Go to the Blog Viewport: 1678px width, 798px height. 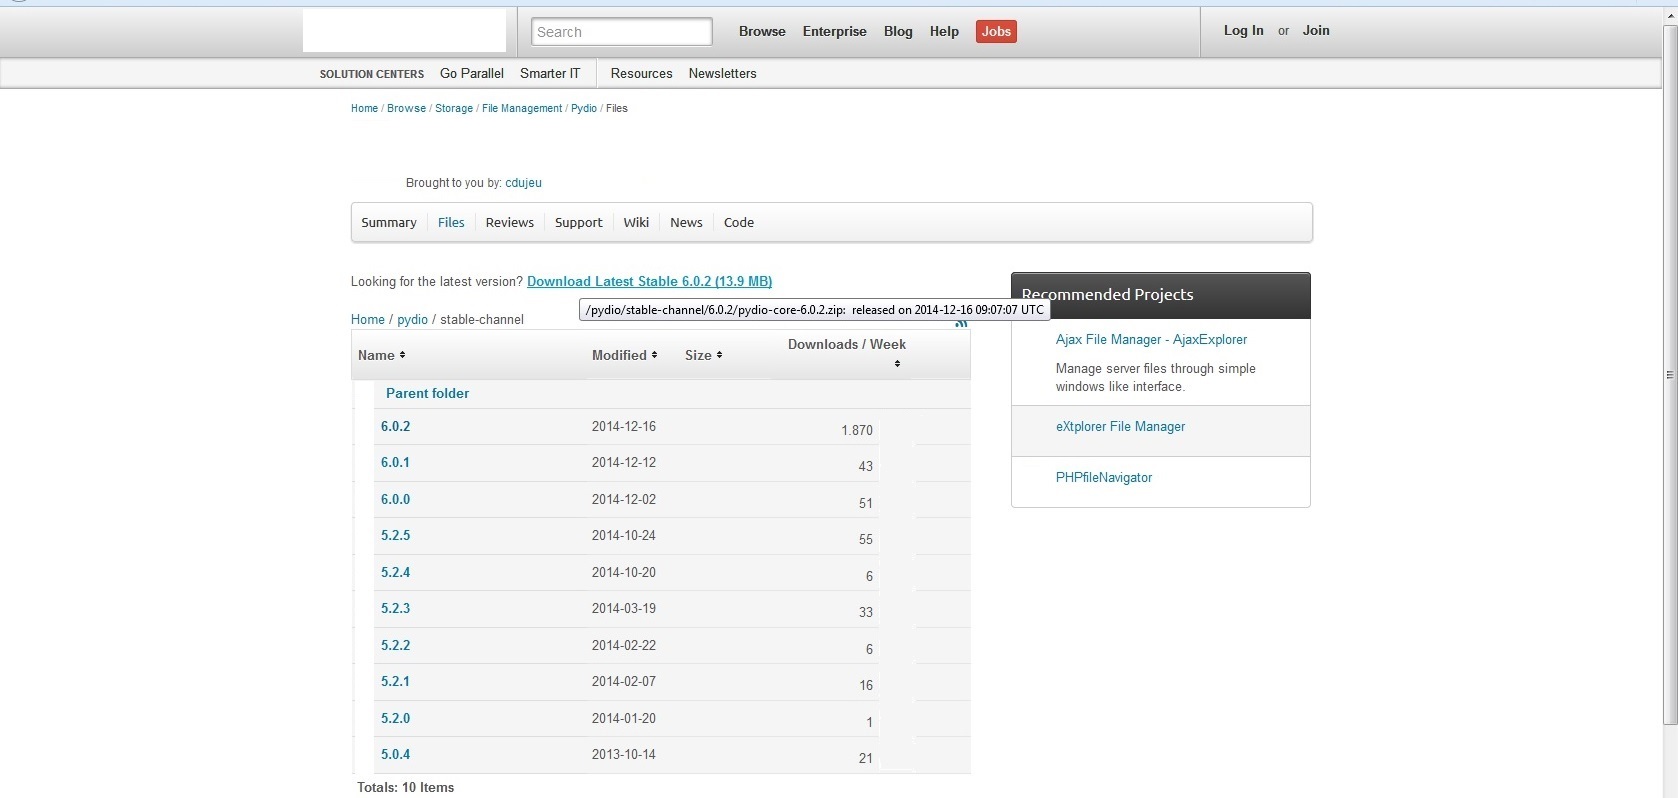(898, 32)
